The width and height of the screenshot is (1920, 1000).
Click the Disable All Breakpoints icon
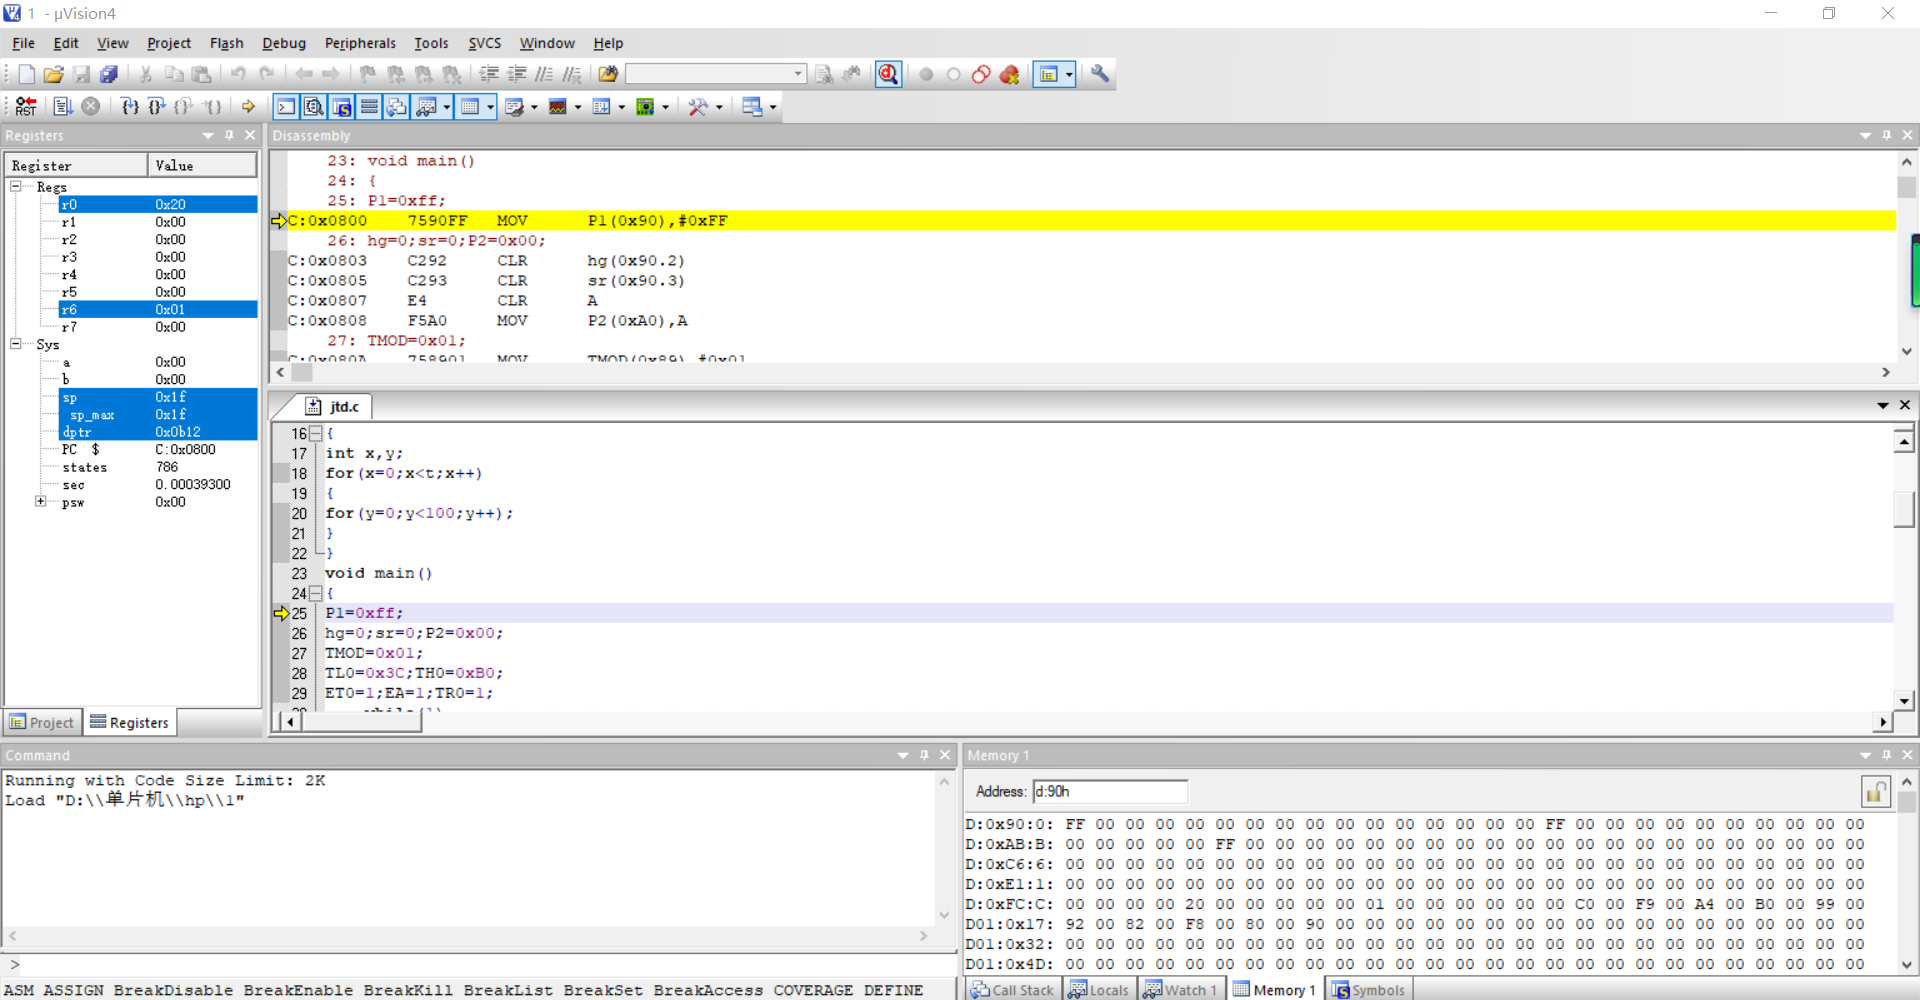click(x=982, y=74)
